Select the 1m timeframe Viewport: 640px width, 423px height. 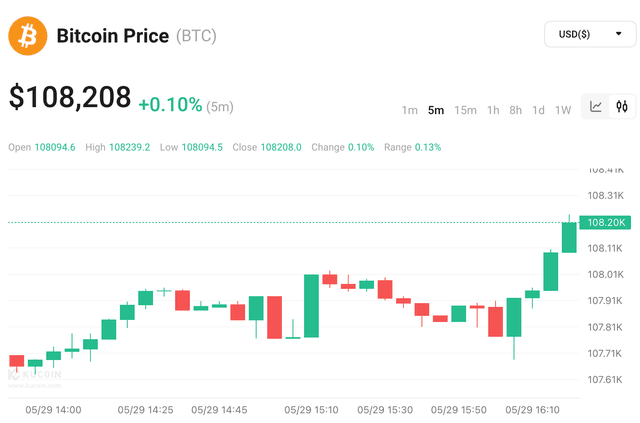(409, 110)
